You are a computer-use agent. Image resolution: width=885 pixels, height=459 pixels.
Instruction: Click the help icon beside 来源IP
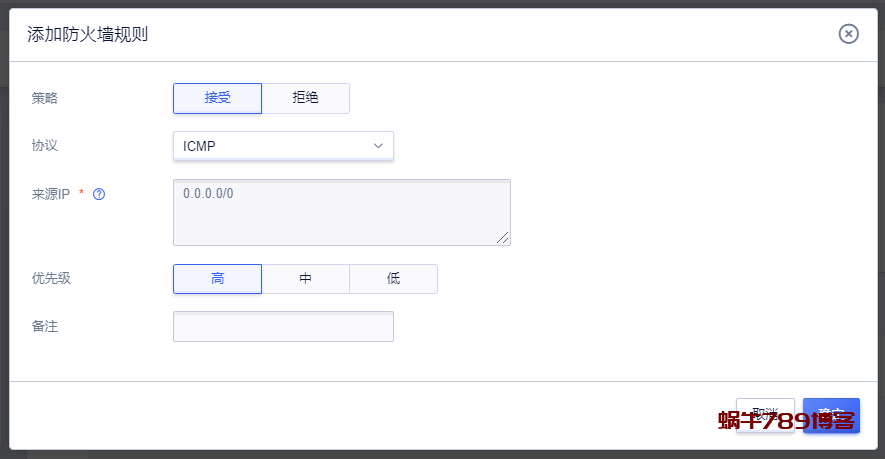click(99, 195)
